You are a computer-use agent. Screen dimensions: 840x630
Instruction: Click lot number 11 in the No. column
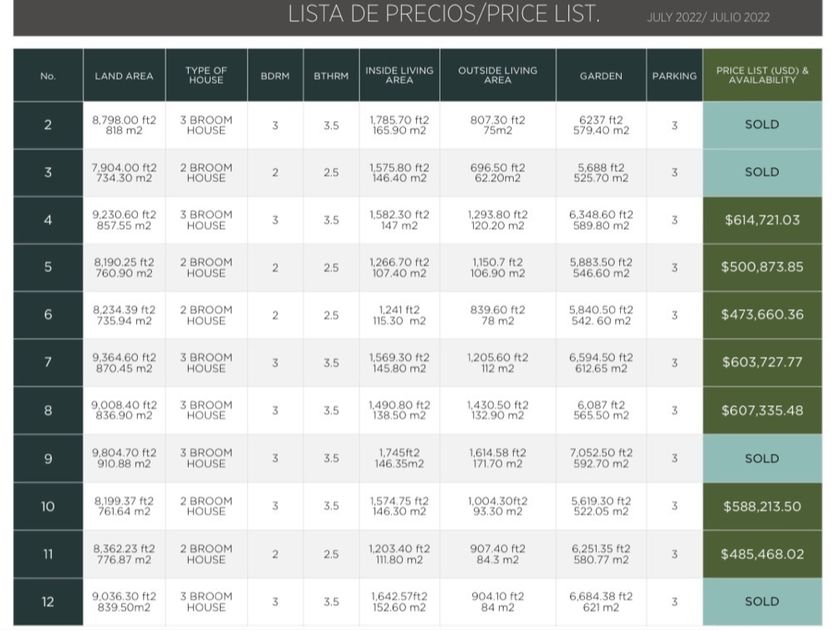tap(48, 554)
